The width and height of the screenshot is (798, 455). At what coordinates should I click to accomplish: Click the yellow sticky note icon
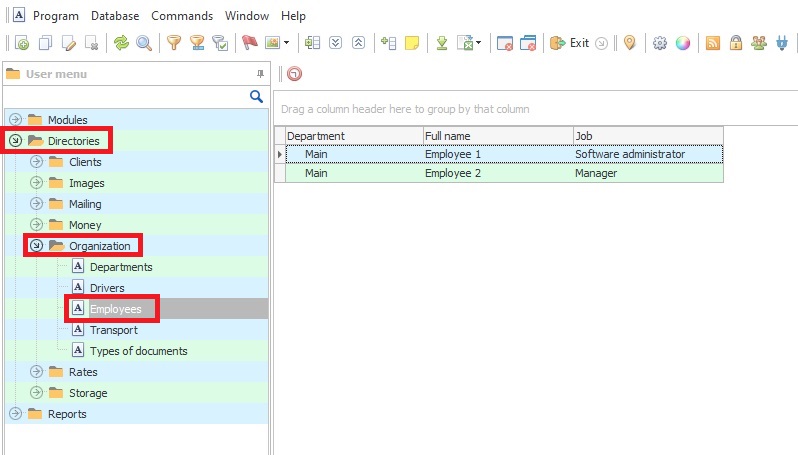pyautogui.click(x=411, y=43)
